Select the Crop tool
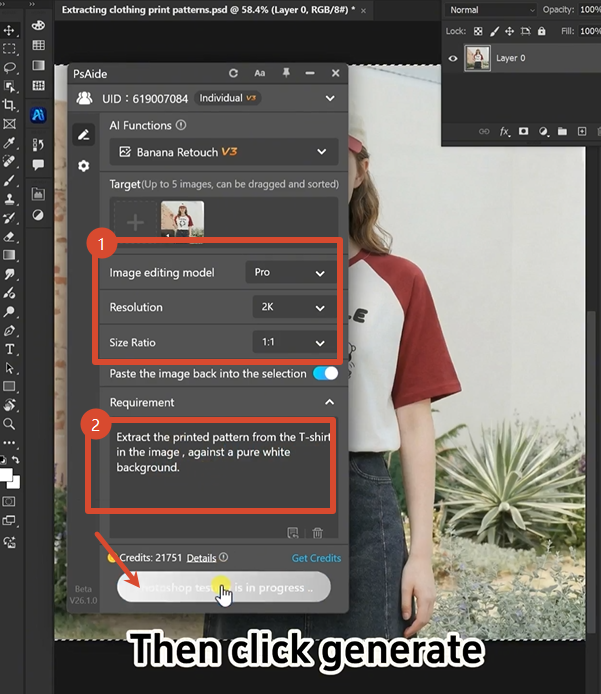601x694 pixels. 9,105
